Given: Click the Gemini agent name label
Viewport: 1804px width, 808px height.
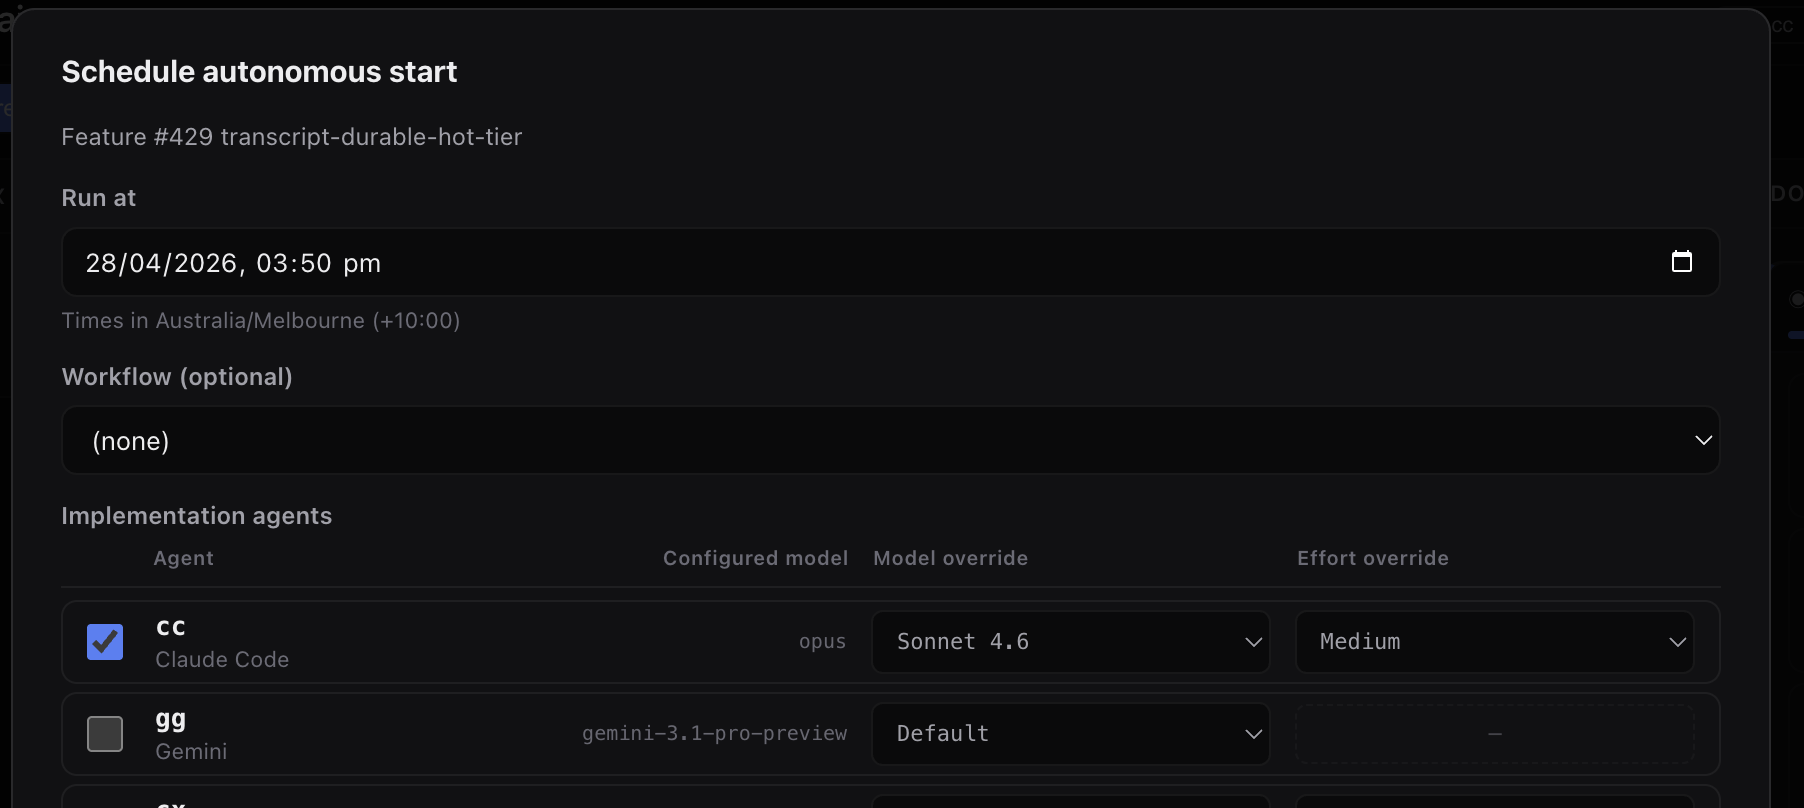Looking at the screenshot, I should tap(191, 752).
